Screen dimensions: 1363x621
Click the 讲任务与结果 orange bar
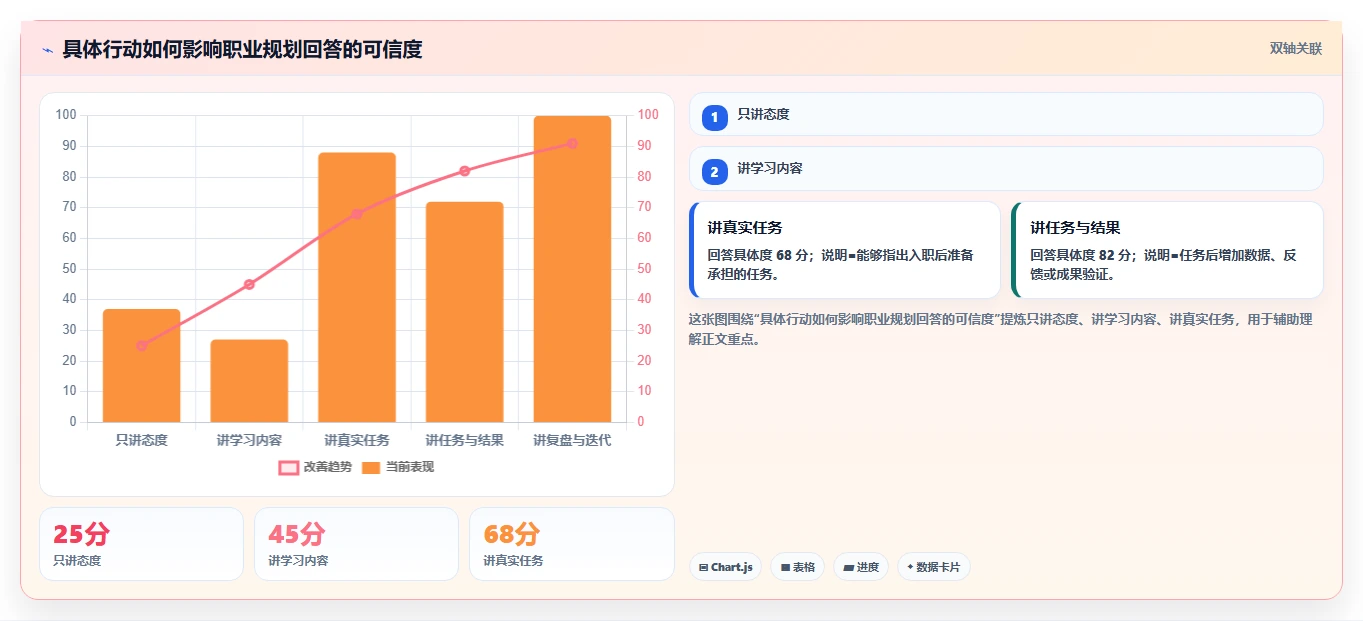pos(464,312)
